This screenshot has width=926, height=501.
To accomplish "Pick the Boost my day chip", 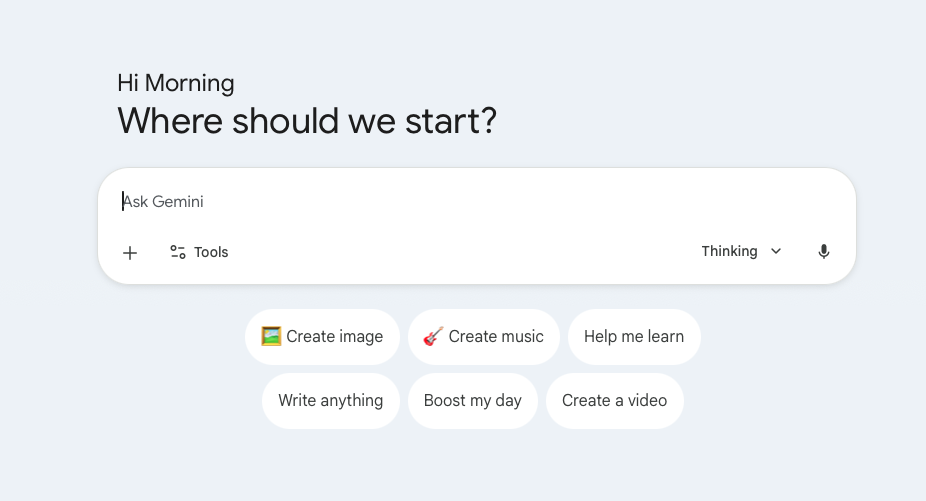I will pyautogui.click(x=472, y=401).
